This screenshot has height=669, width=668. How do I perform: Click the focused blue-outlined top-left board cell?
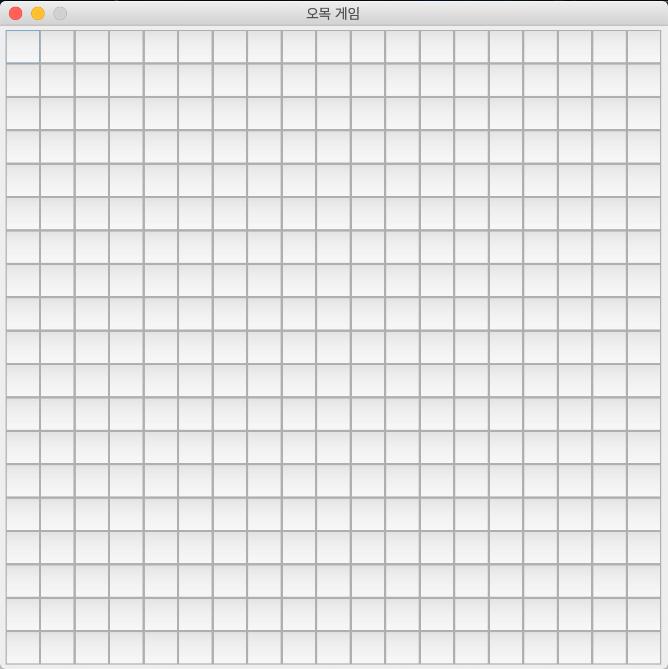(23, 47)
